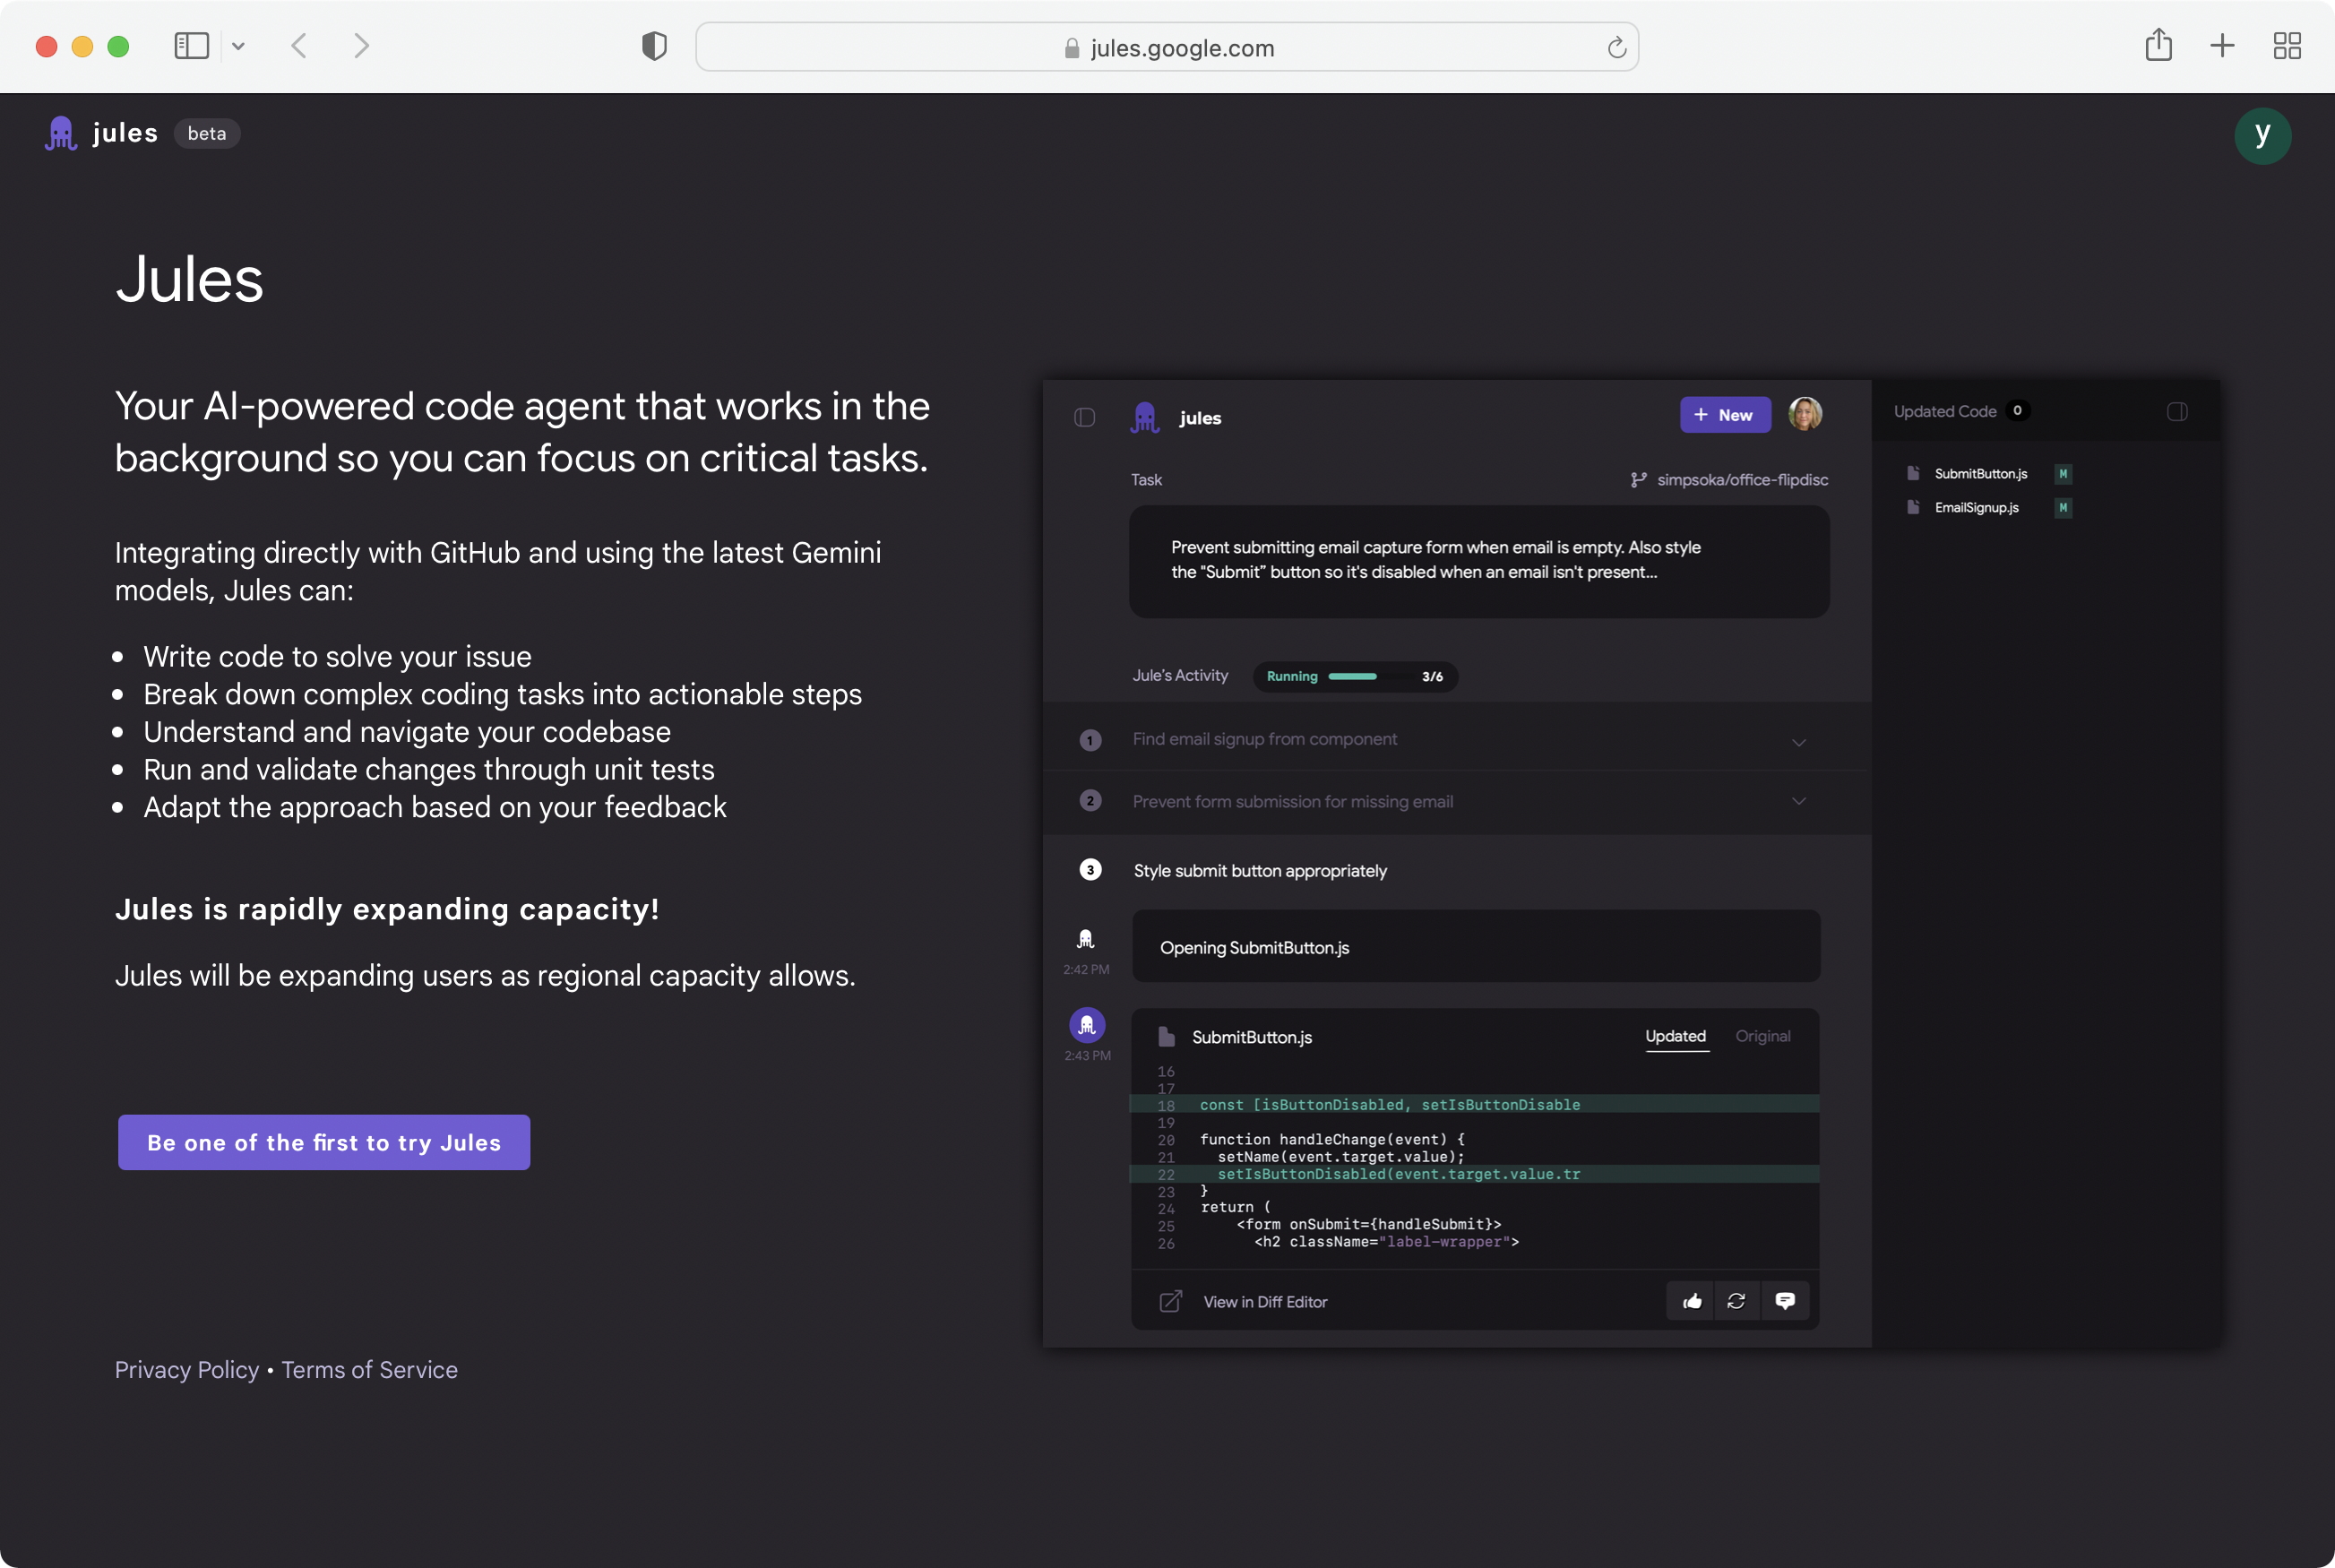Open the sidebar tab group dropdown arrow

[x=238, y=46]
